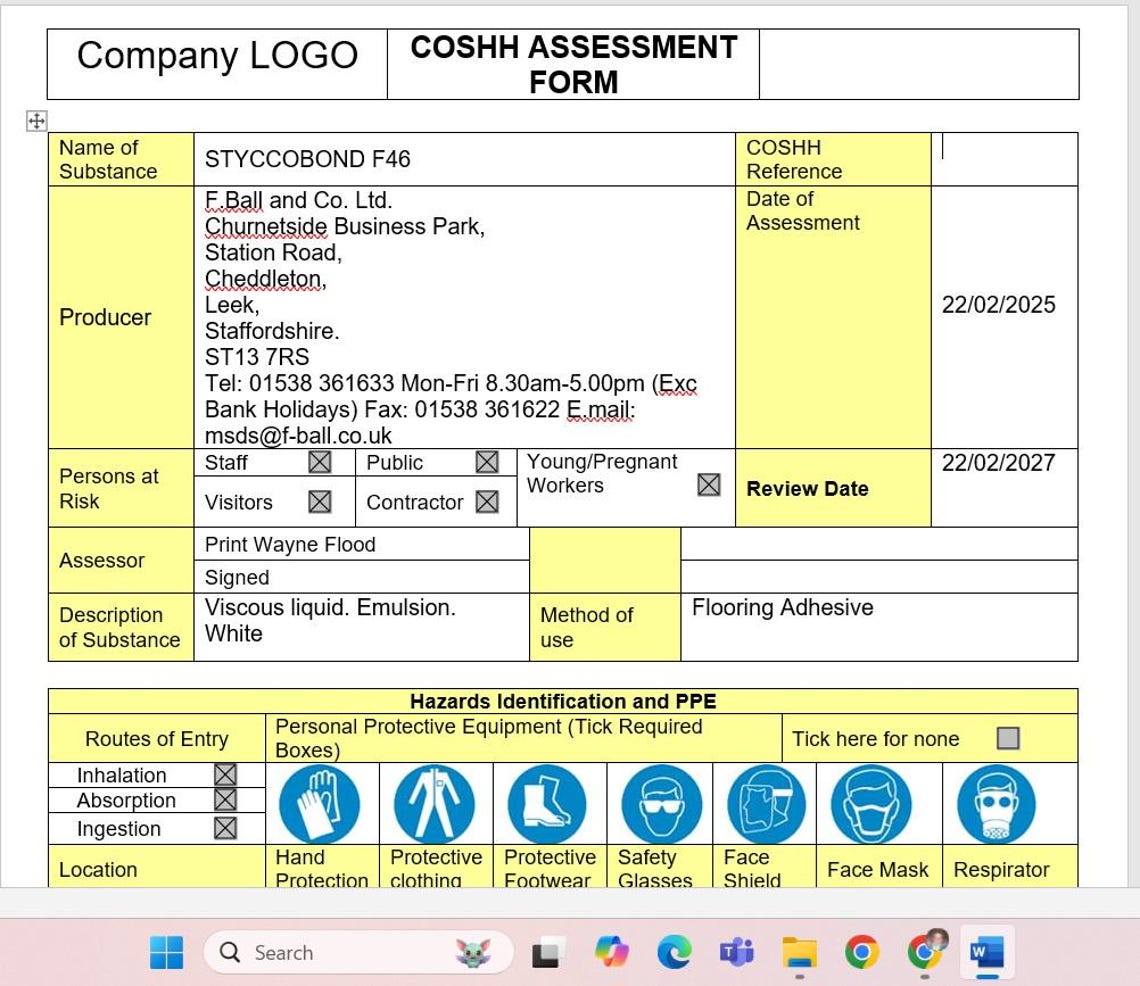Viewport: 1140px width, 986px height.
Task: Click the msds@f-ball.co.uk email address
Action: coord(297,436)
